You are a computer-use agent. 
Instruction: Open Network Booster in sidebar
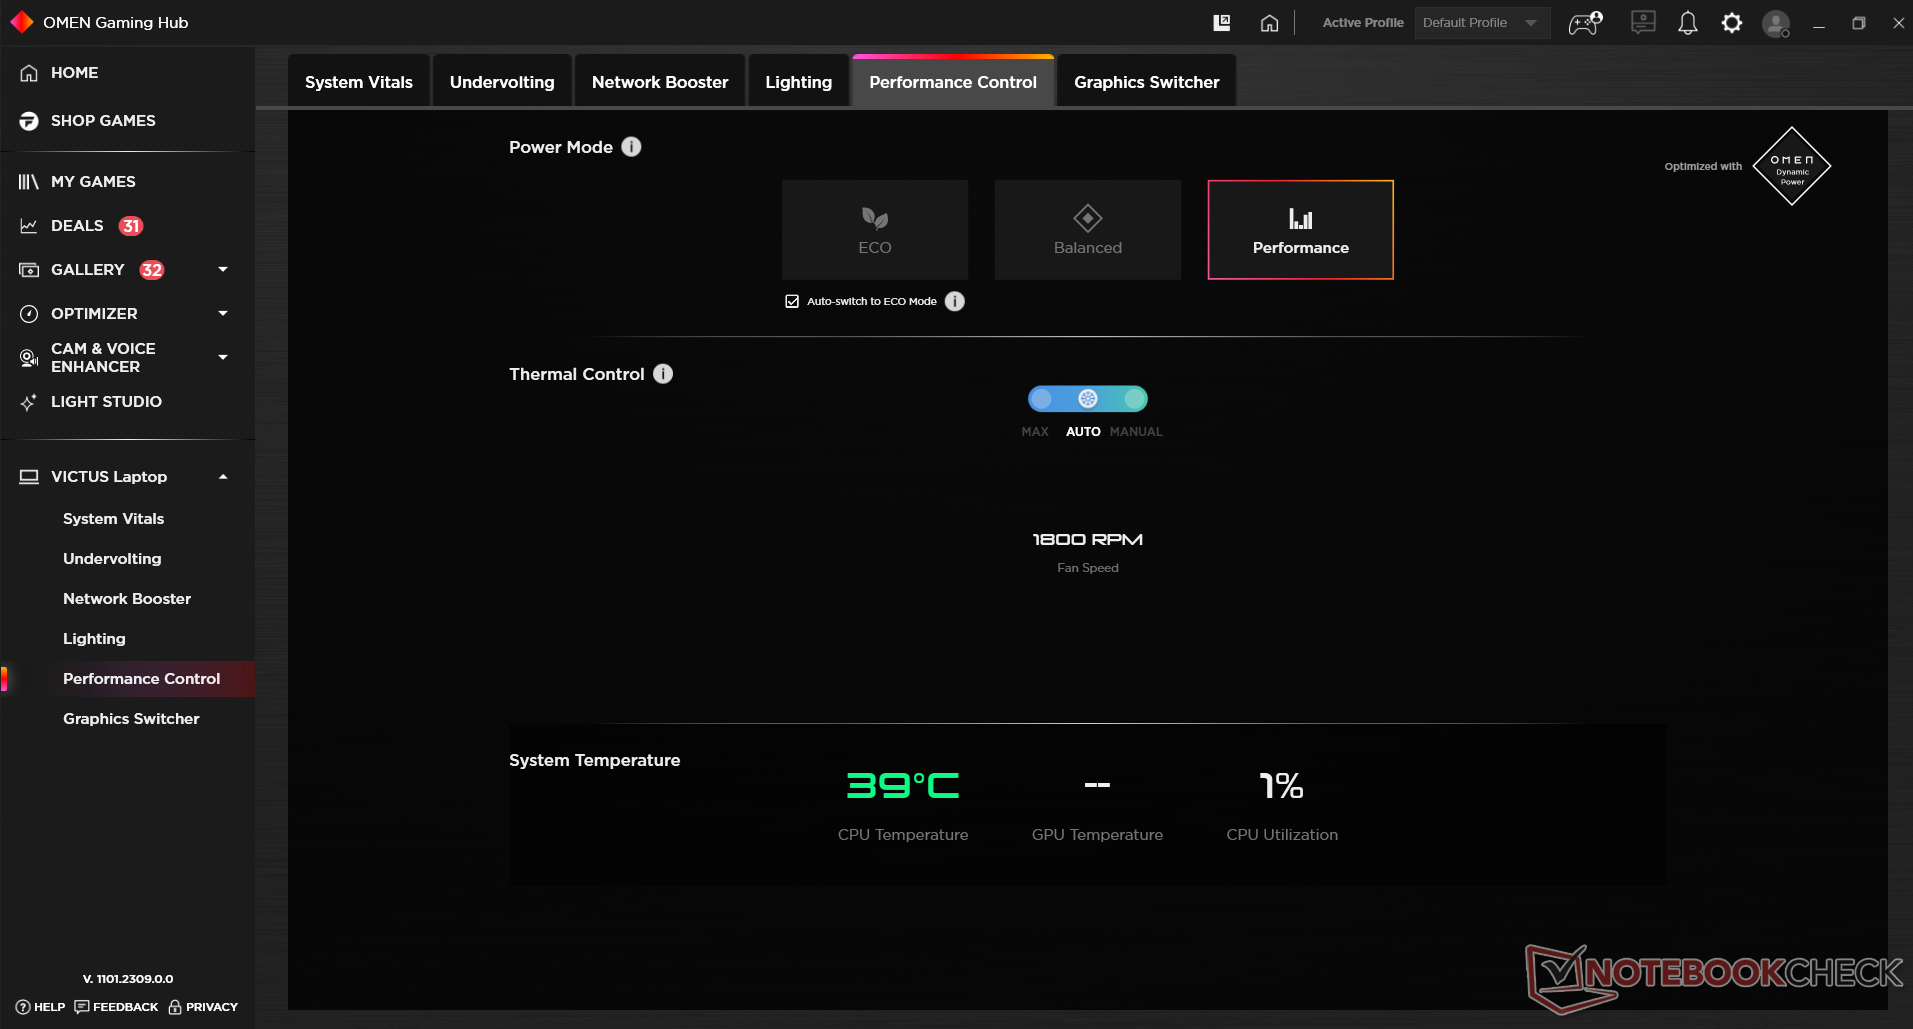127,599
